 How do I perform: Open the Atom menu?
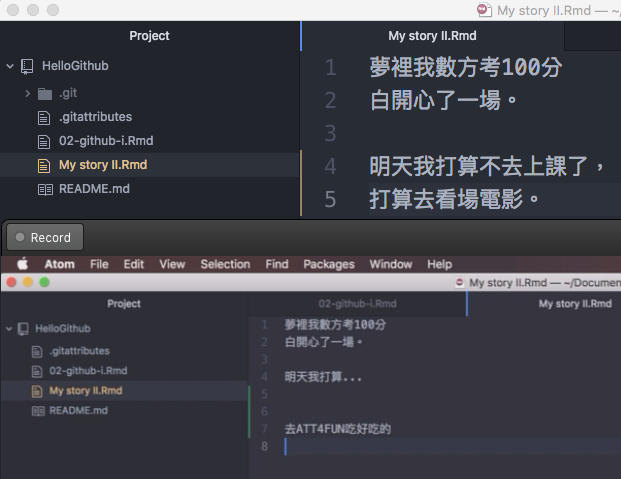59,264
